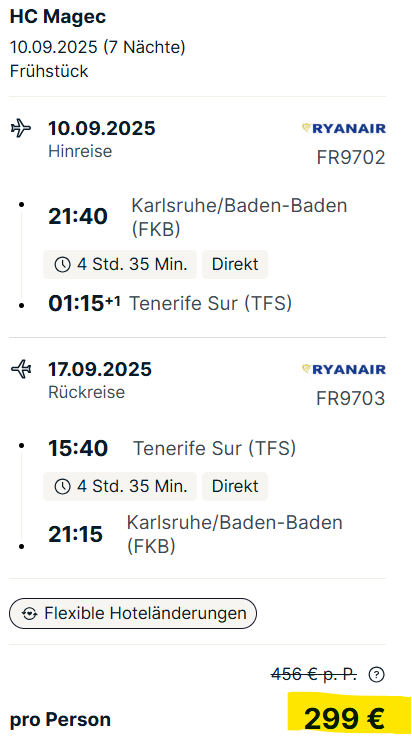Click flight number FR9702
The image size is (412, 744).
click(x=351, y=158)
